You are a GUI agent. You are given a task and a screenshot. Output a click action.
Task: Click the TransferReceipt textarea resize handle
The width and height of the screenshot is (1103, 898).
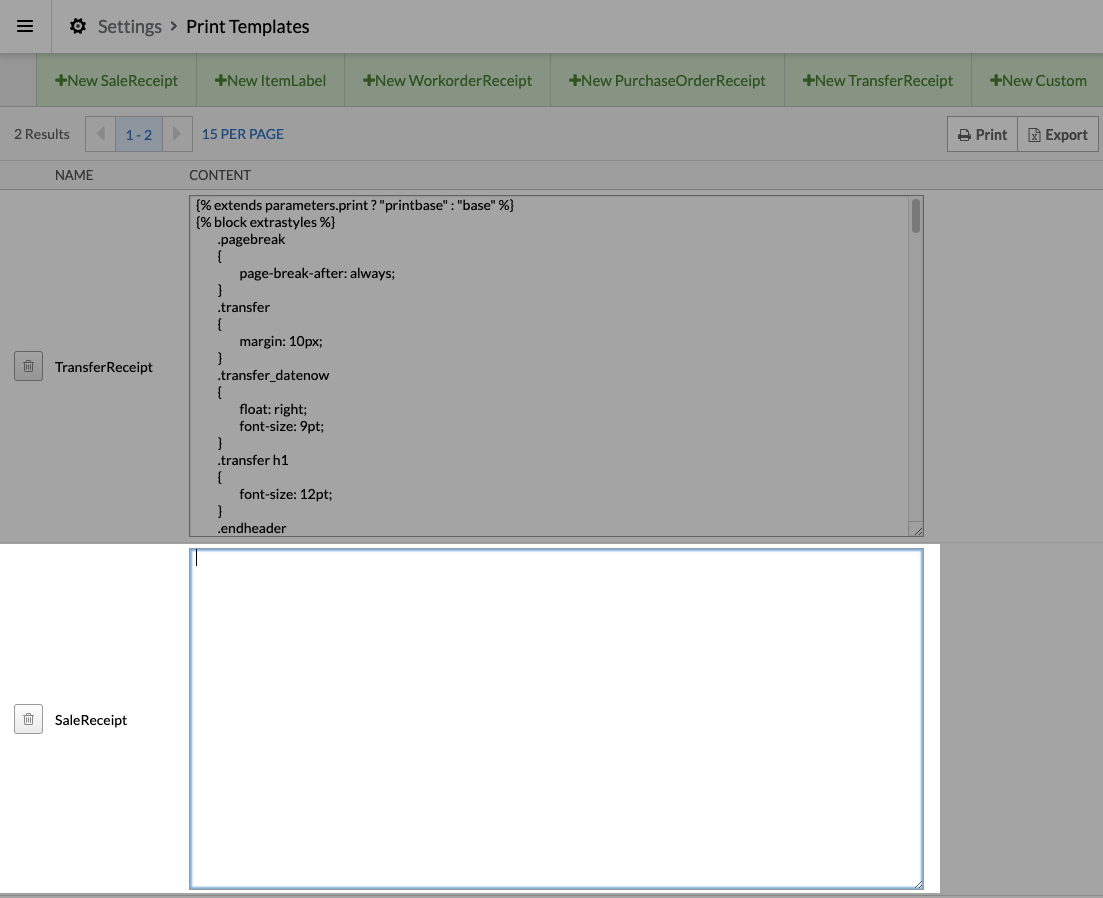coord(917,530)
